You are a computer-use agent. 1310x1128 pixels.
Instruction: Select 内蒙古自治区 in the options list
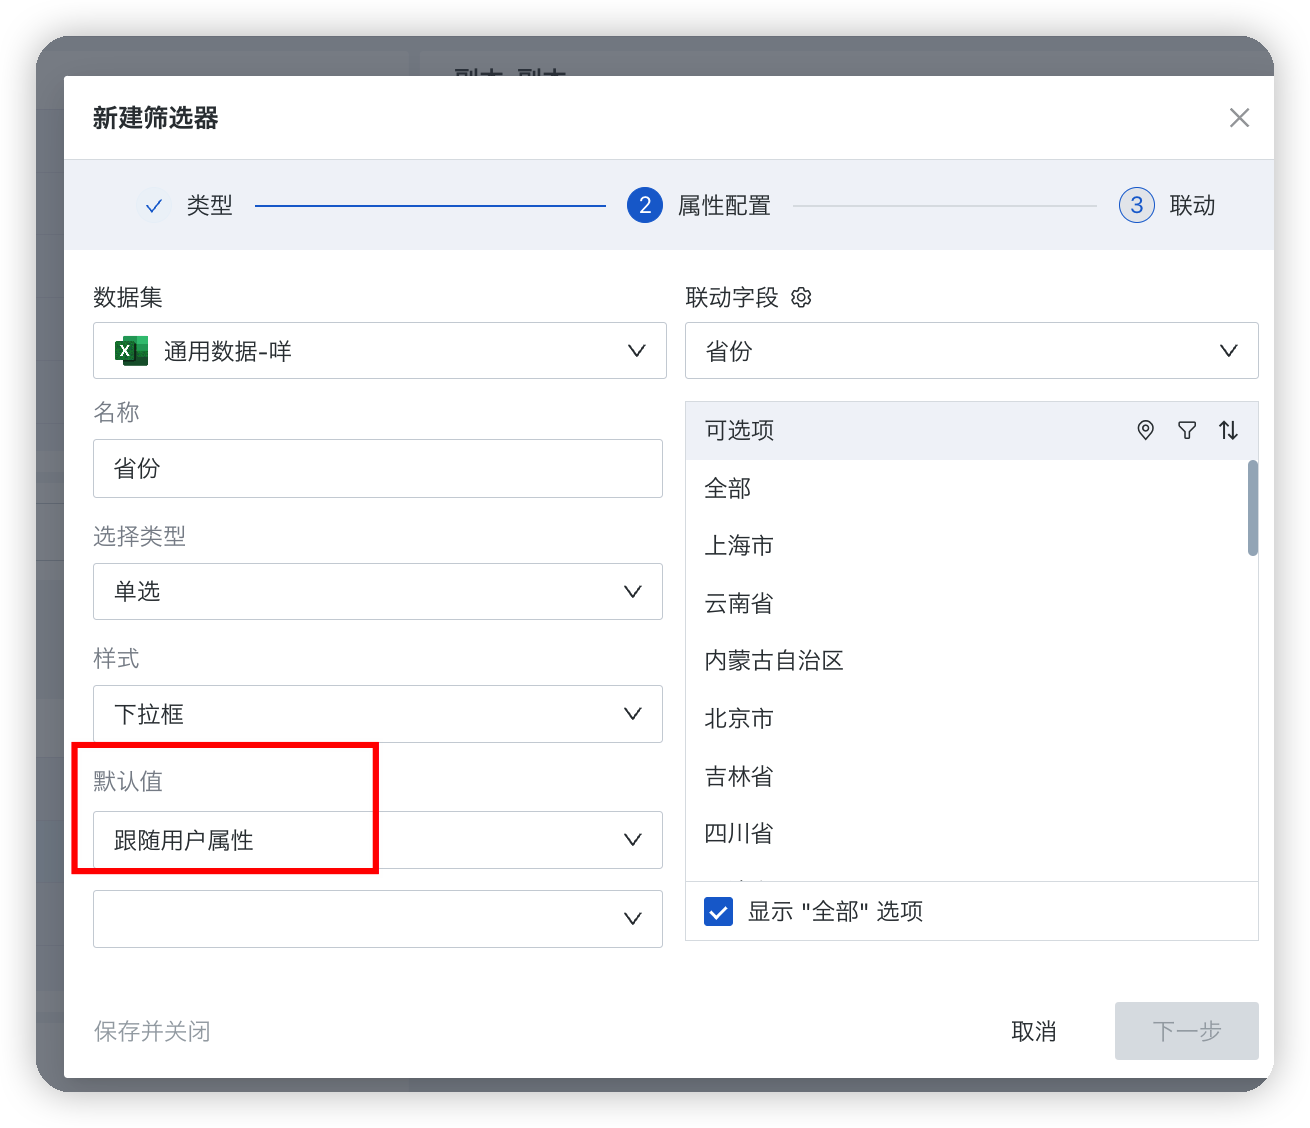(966, 661)
